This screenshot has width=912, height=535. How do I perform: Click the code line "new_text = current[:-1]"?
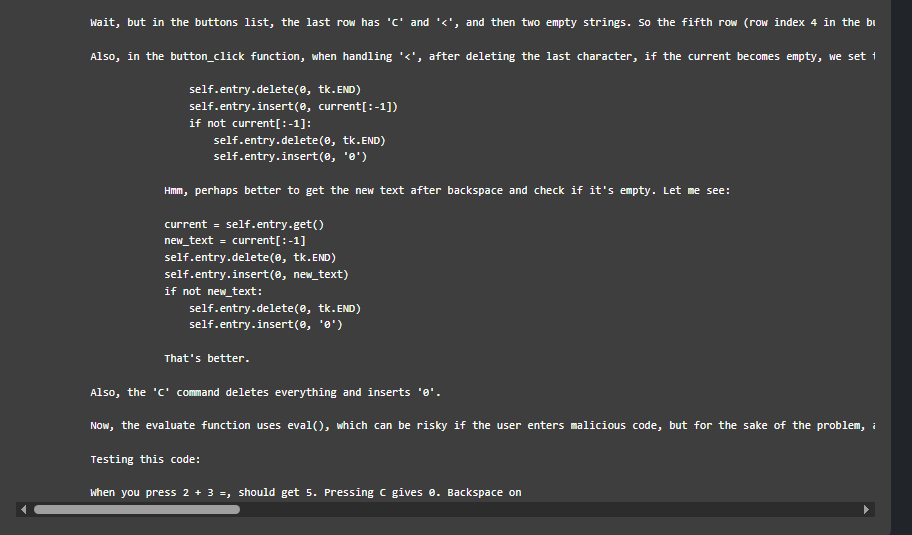coord(235,241)
